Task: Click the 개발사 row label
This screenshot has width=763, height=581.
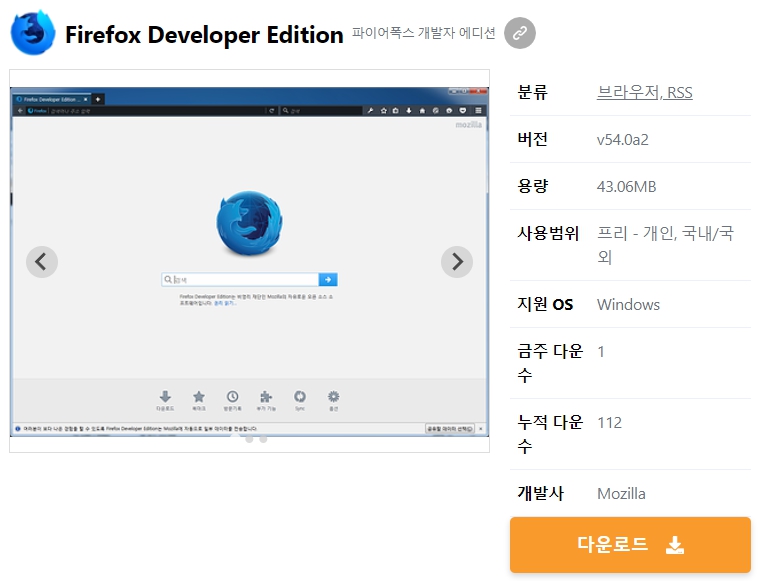Action: pyautogui.click(x=540, y=493)
